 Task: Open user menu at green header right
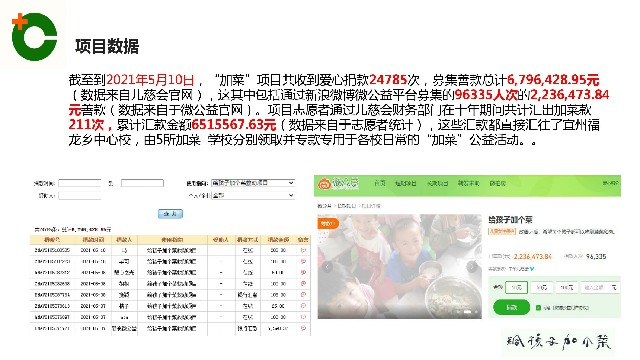pyautogui.click(x=610, y=183)
